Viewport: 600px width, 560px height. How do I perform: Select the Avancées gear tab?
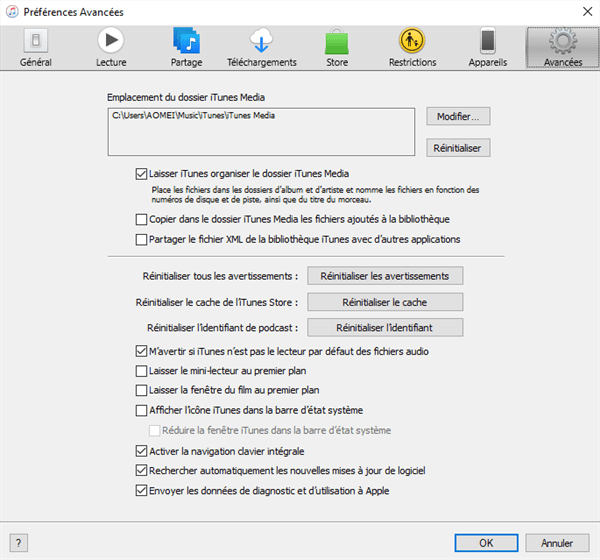point(563,48)
